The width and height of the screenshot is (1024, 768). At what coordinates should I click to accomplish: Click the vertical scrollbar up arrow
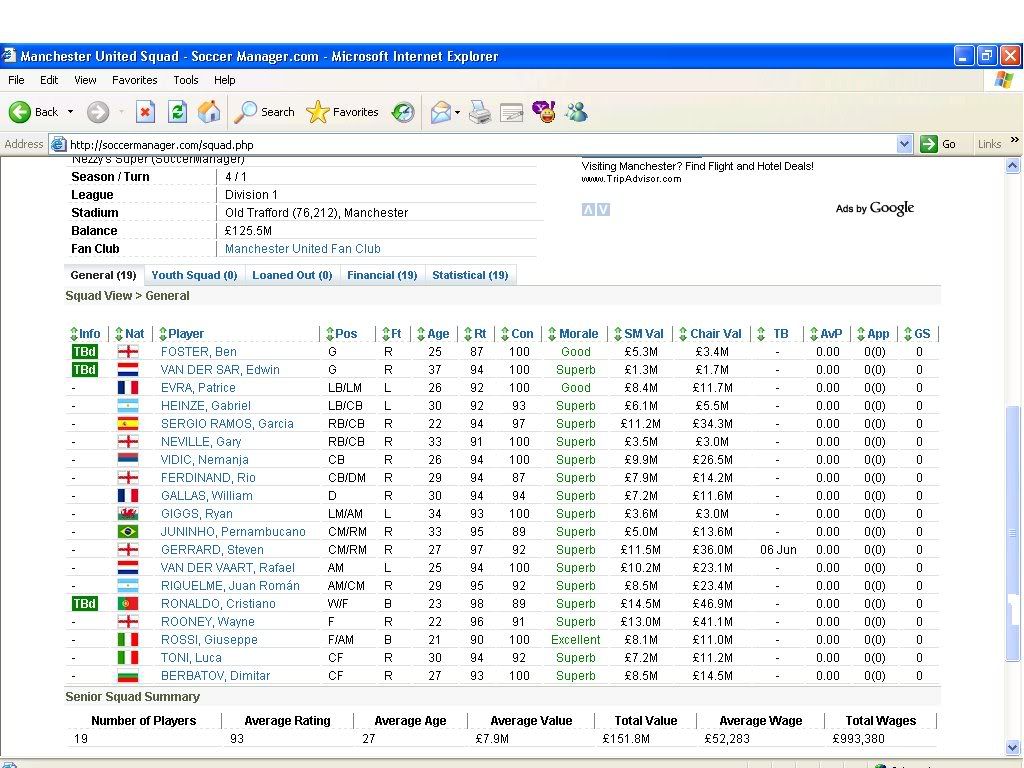[1012, 166]
